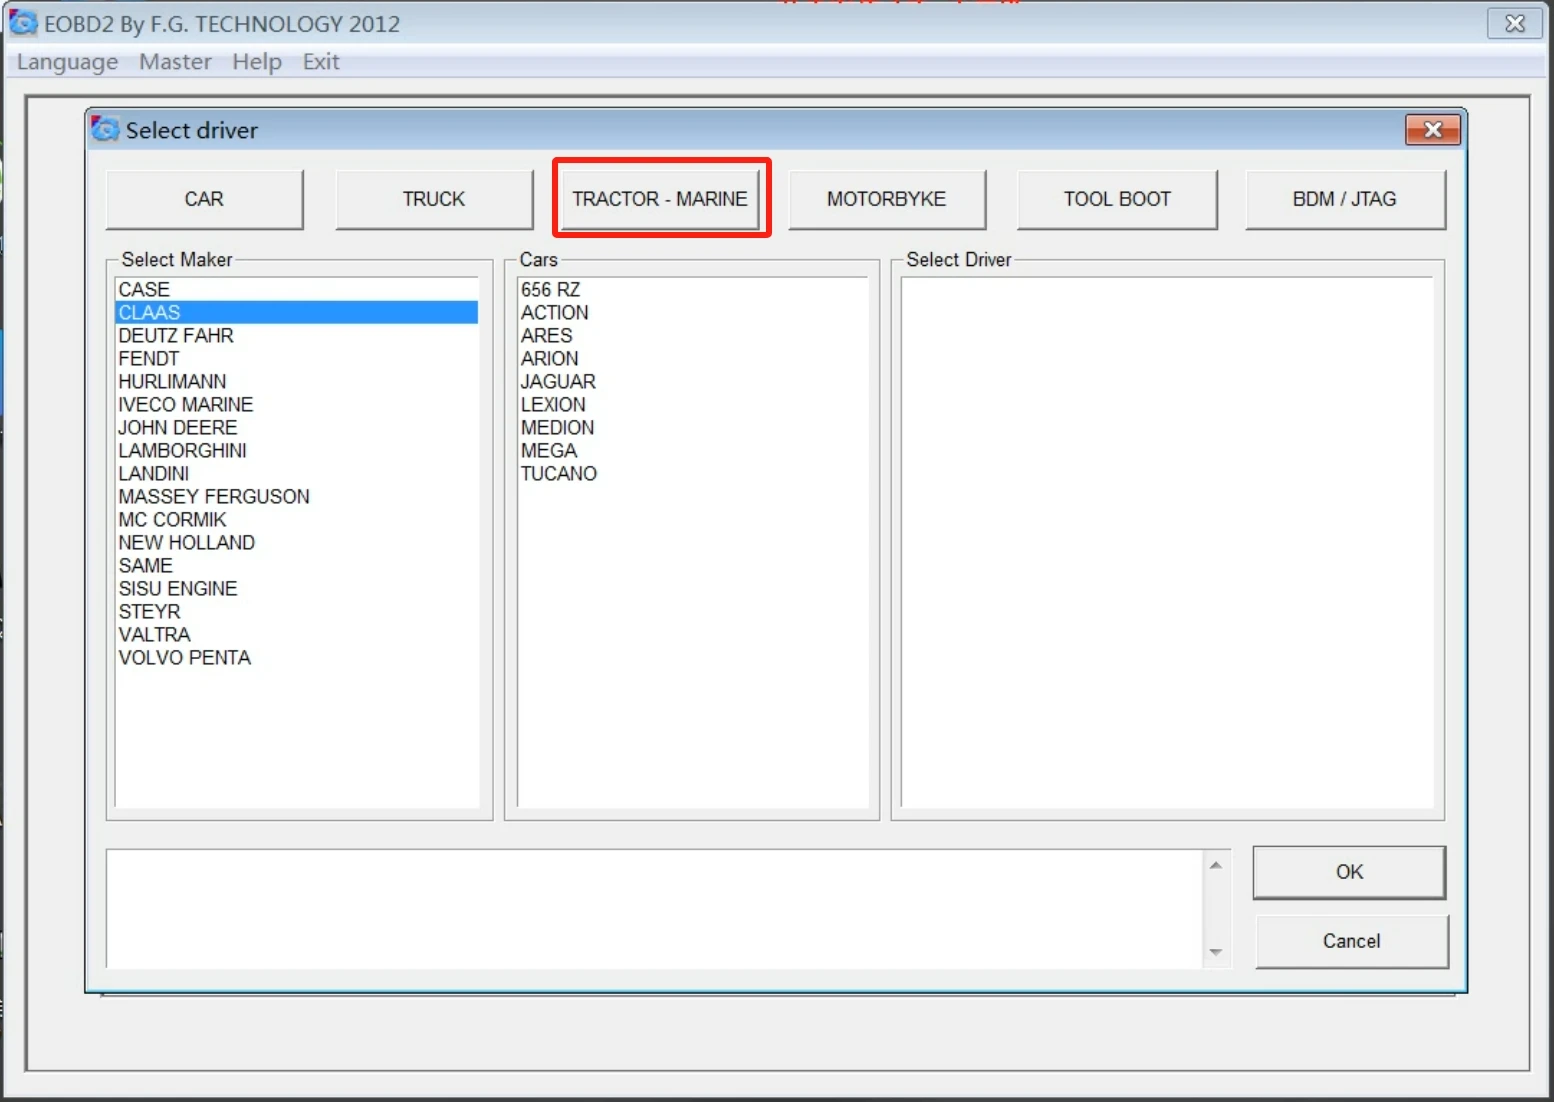Choose the CAR category button

click(204, 199)
